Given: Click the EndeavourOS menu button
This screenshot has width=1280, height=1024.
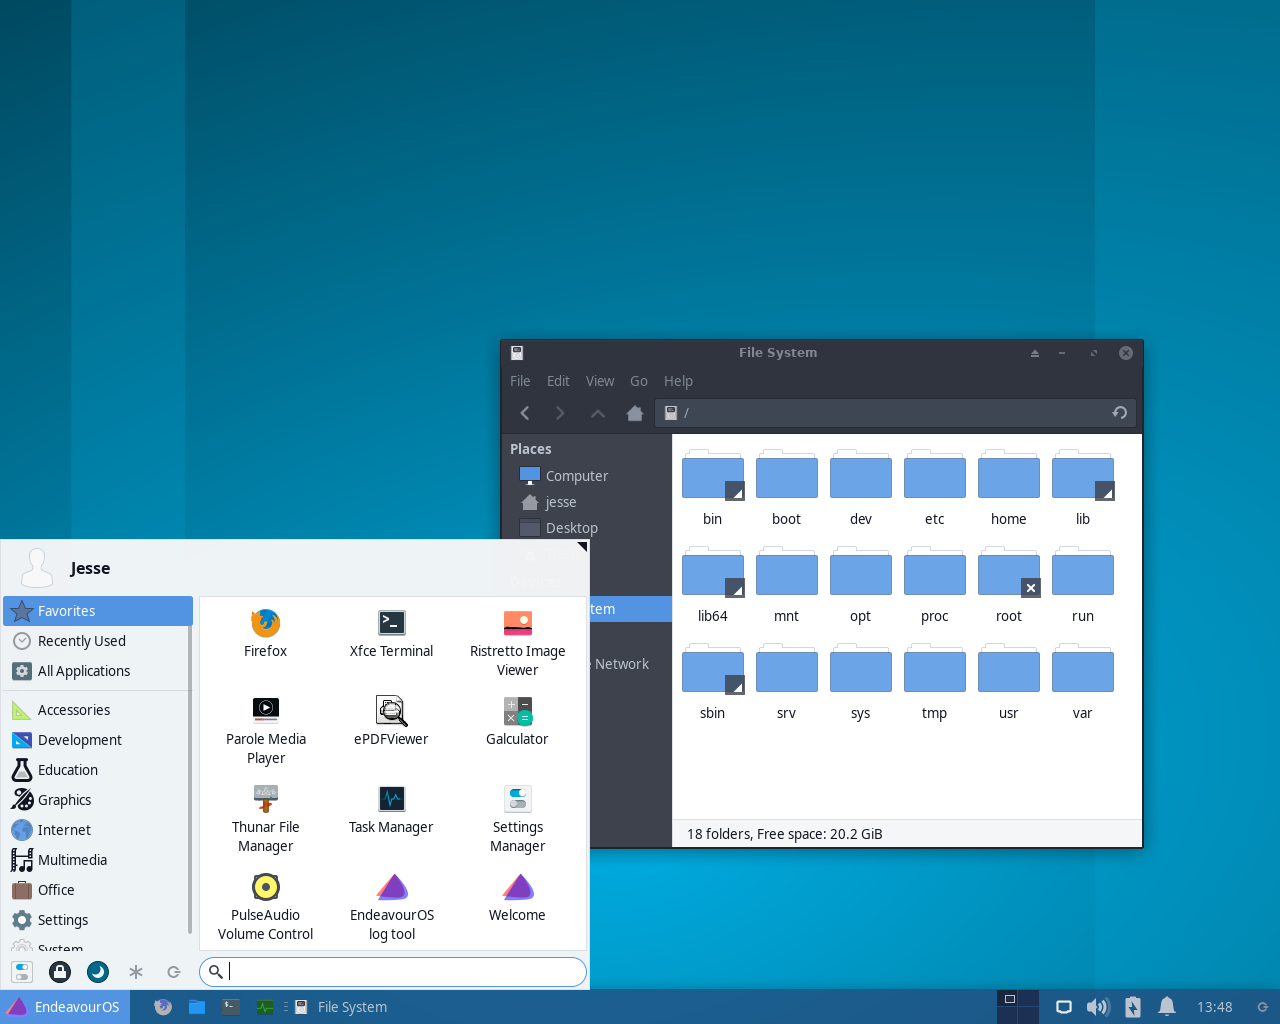Looking at the screenshot, I should pos(65,1007).
